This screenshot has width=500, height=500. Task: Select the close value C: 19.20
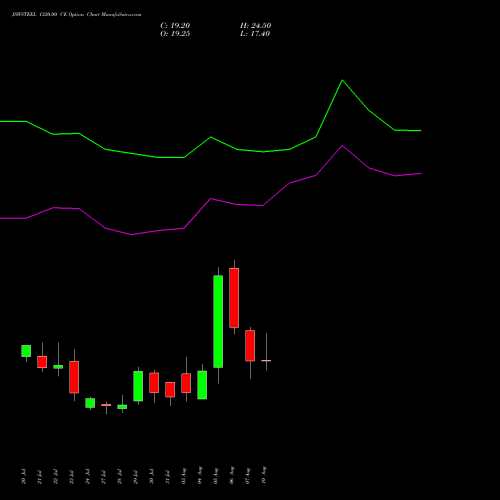click(175, 26)
